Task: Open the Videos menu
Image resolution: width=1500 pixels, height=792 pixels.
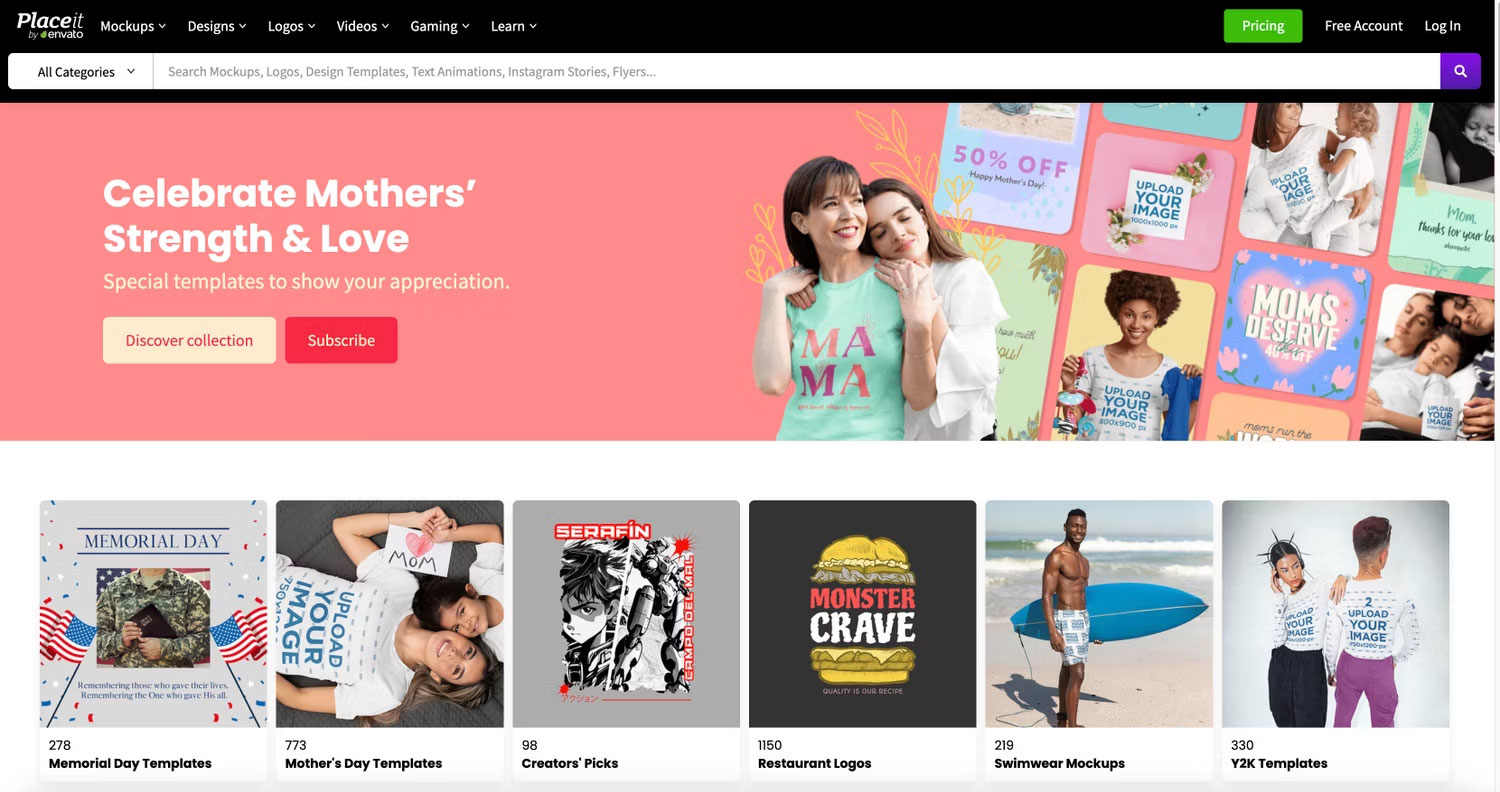Action: click(x=361, y=25)
